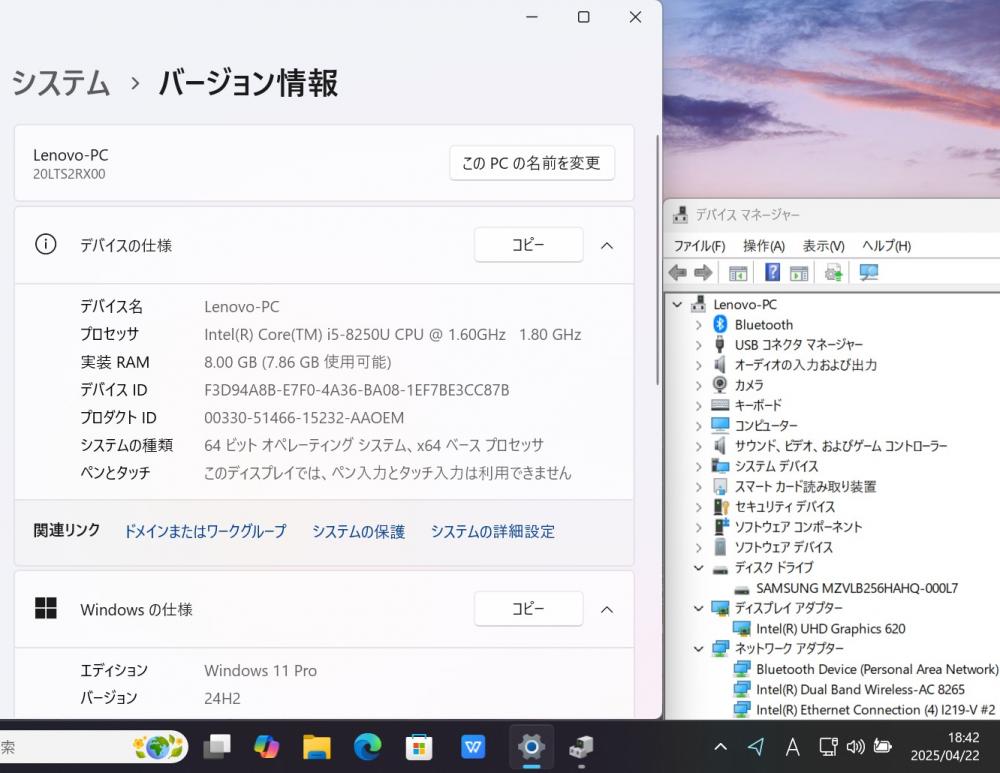Select the スマート カード読み取り装置 icon

[x=720, y=486]
